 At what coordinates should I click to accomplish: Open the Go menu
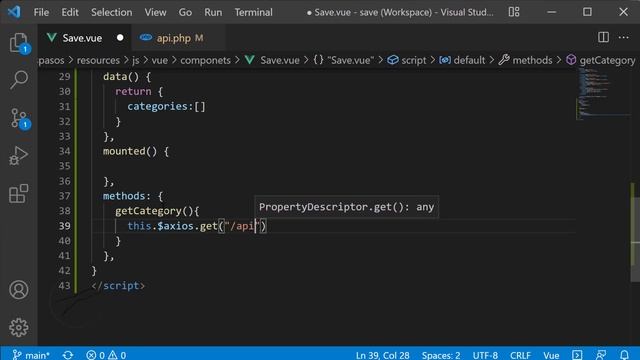coord(185,12)
